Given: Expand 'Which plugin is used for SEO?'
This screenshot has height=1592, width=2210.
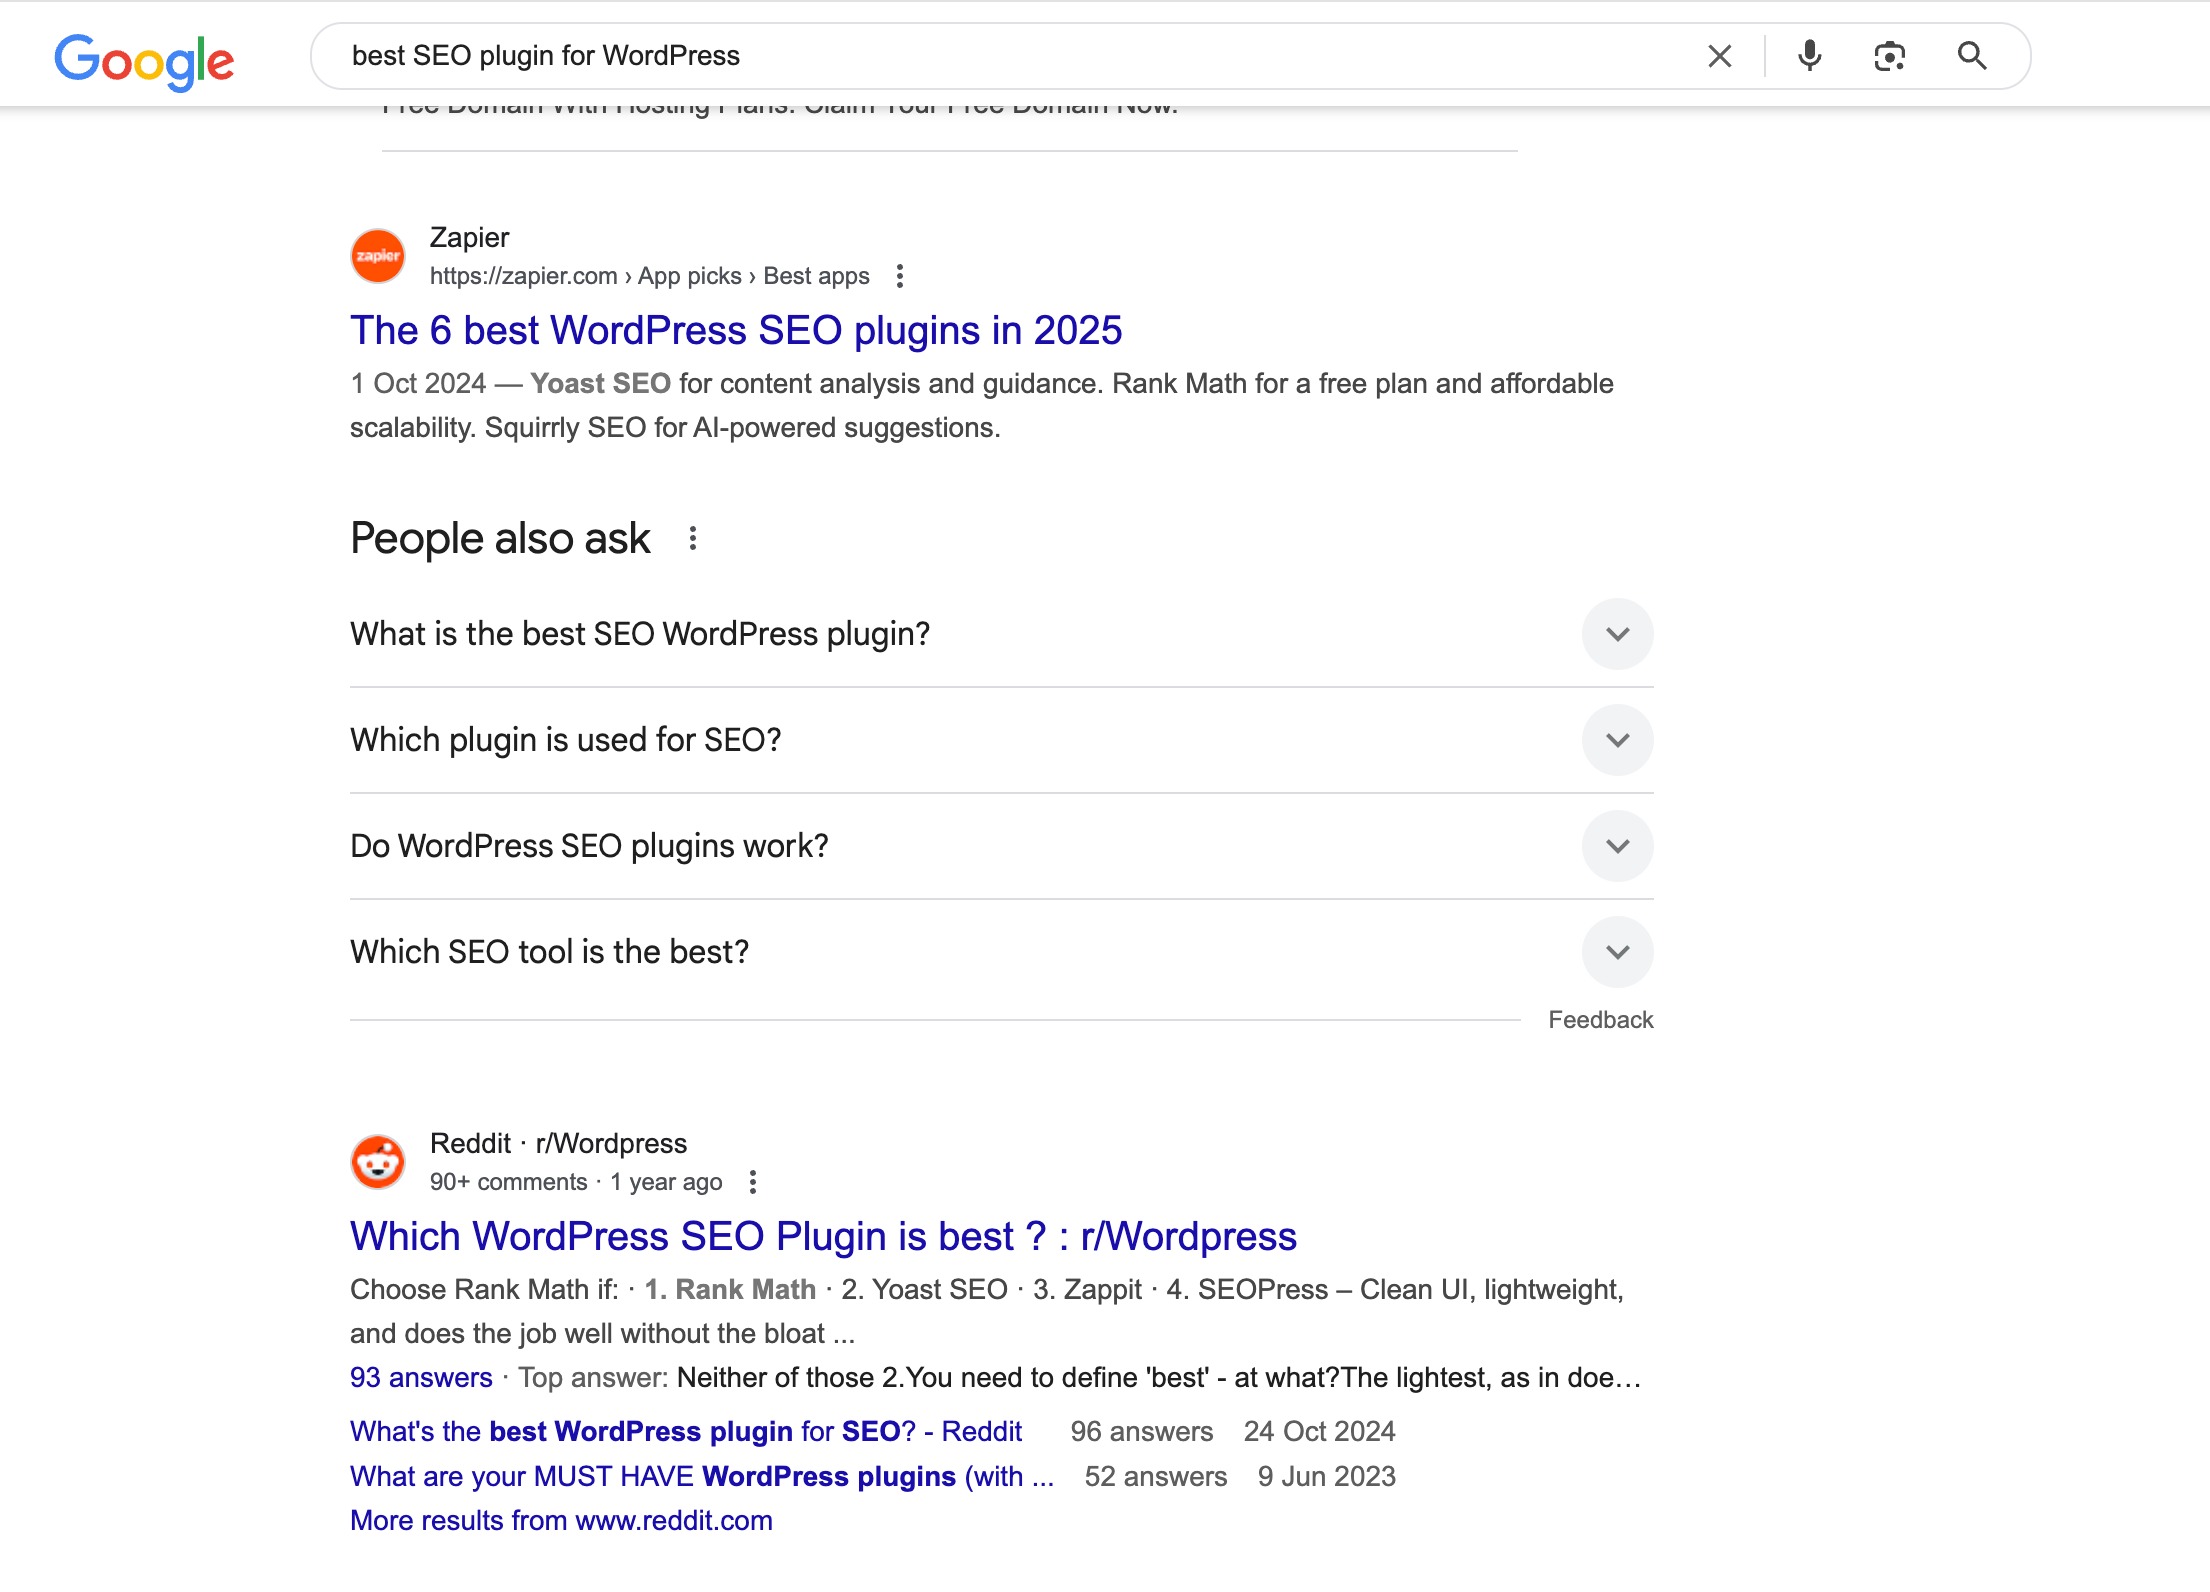Looking at the screenshot, I should 1002,740.
